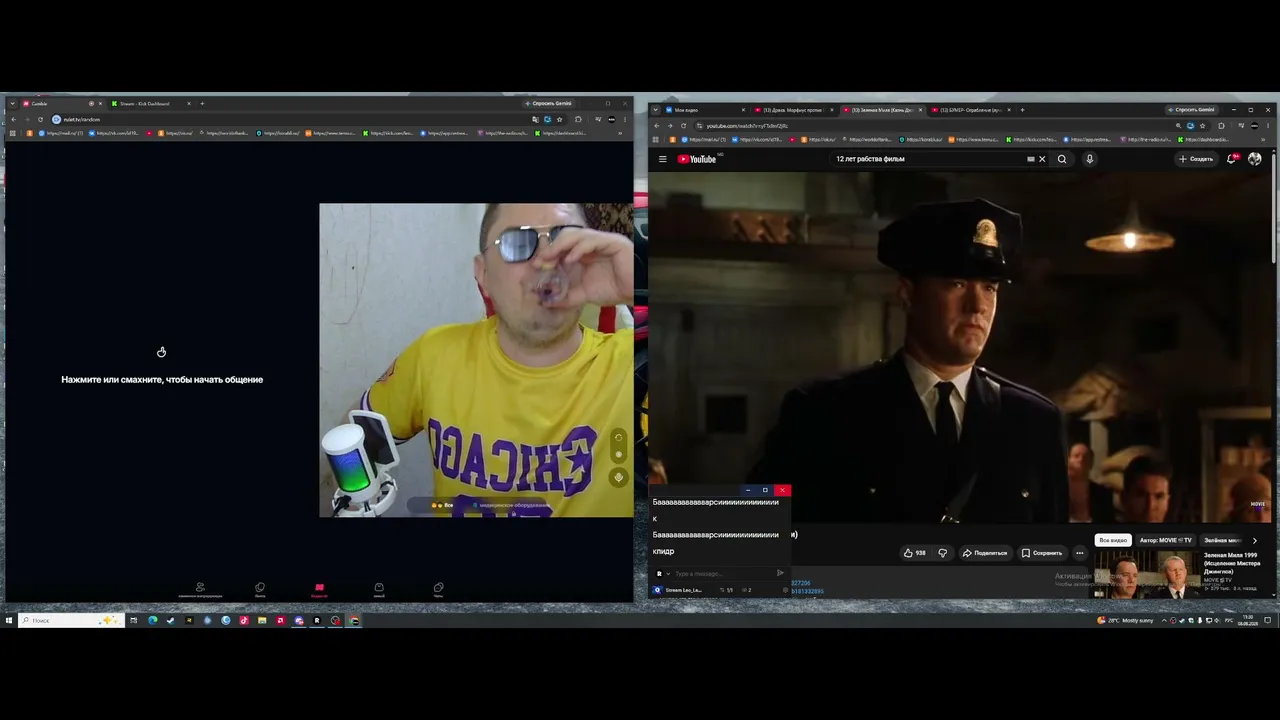The width and height of the screenshot is (1280, 720).
Task: Dislike the YouTube video
Action: point(942,553)
